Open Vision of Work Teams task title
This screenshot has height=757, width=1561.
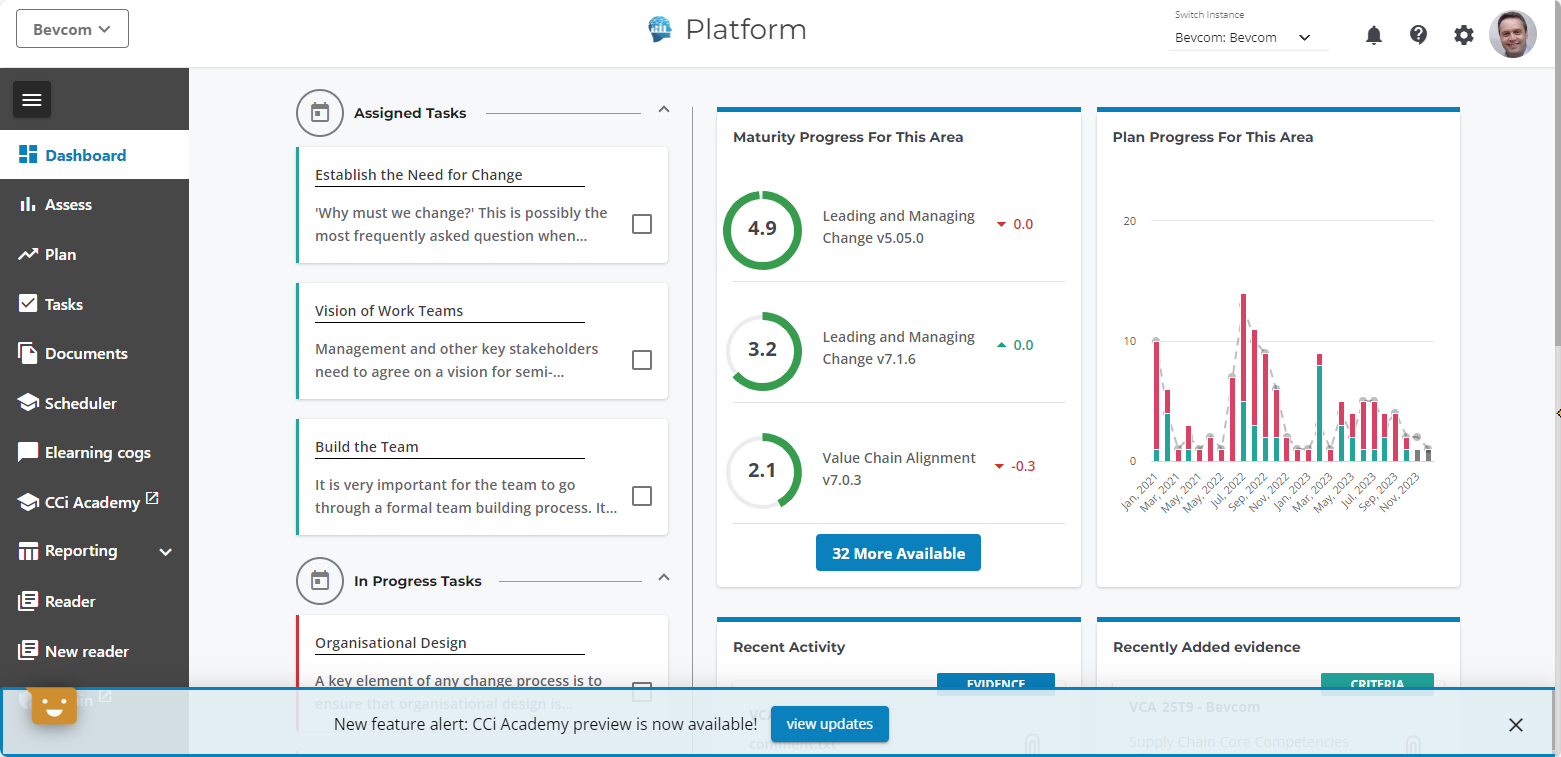(389, 311)
